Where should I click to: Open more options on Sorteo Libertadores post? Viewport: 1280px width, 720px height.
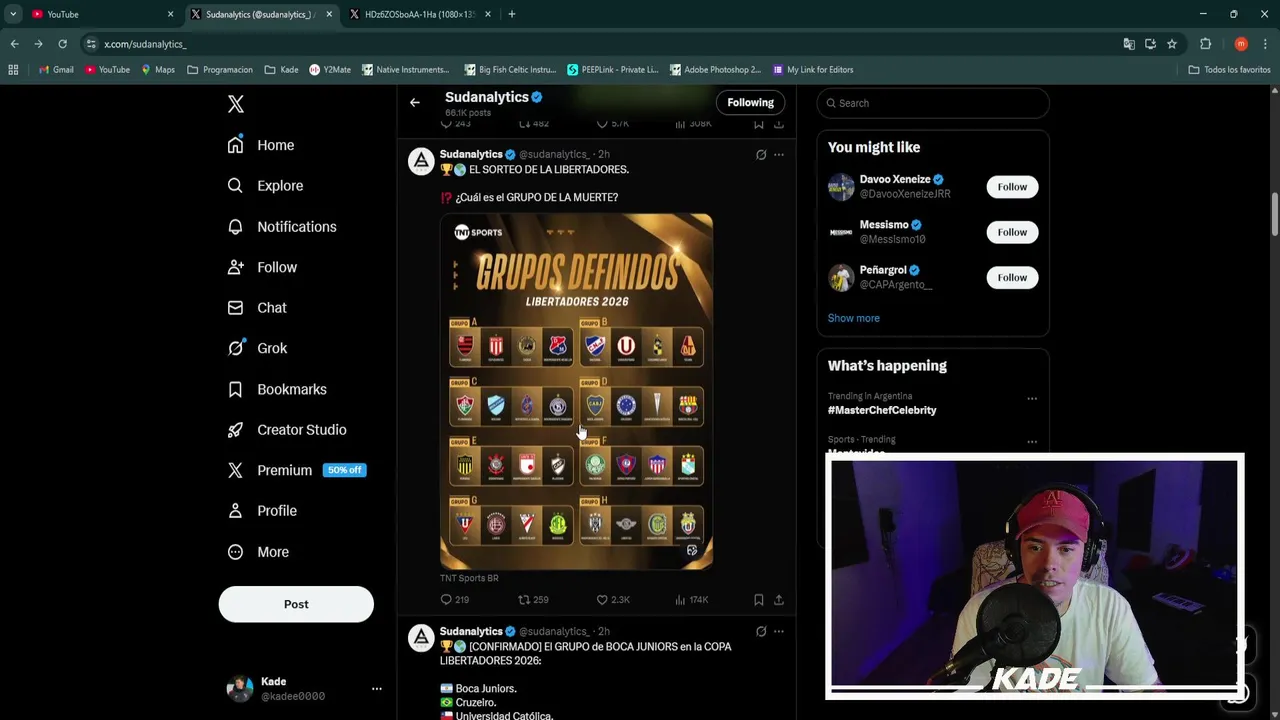(779, 155)
